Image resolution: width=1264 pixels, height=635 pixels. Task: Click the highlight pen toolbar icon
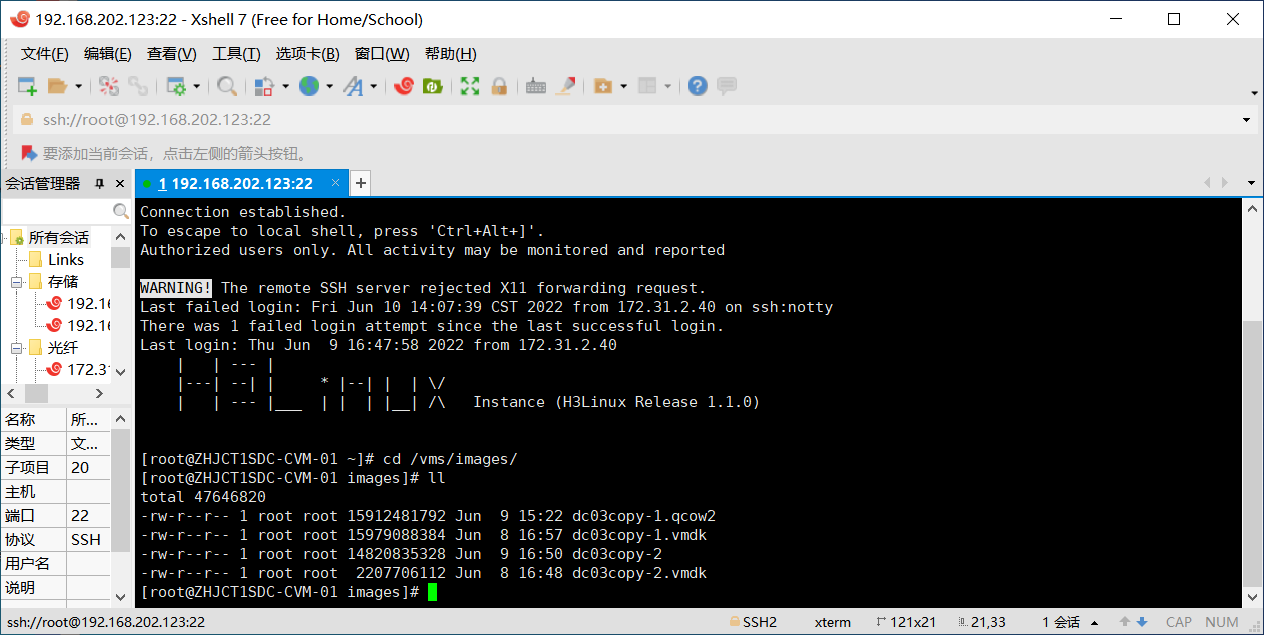click(x=566, y=86)
